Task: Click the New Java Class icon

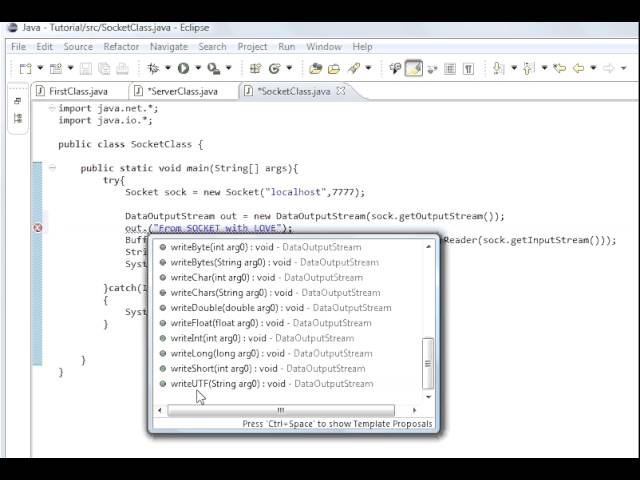Action: (274, 68)
